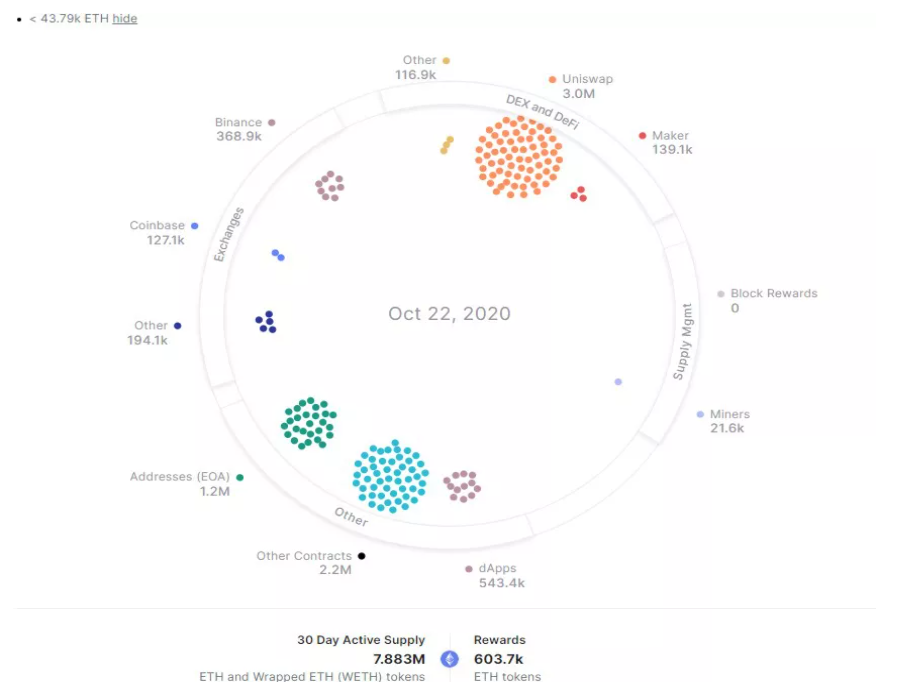
Task: Select the Supply Mgmt ring segment label
Action: tap(683, 342)
